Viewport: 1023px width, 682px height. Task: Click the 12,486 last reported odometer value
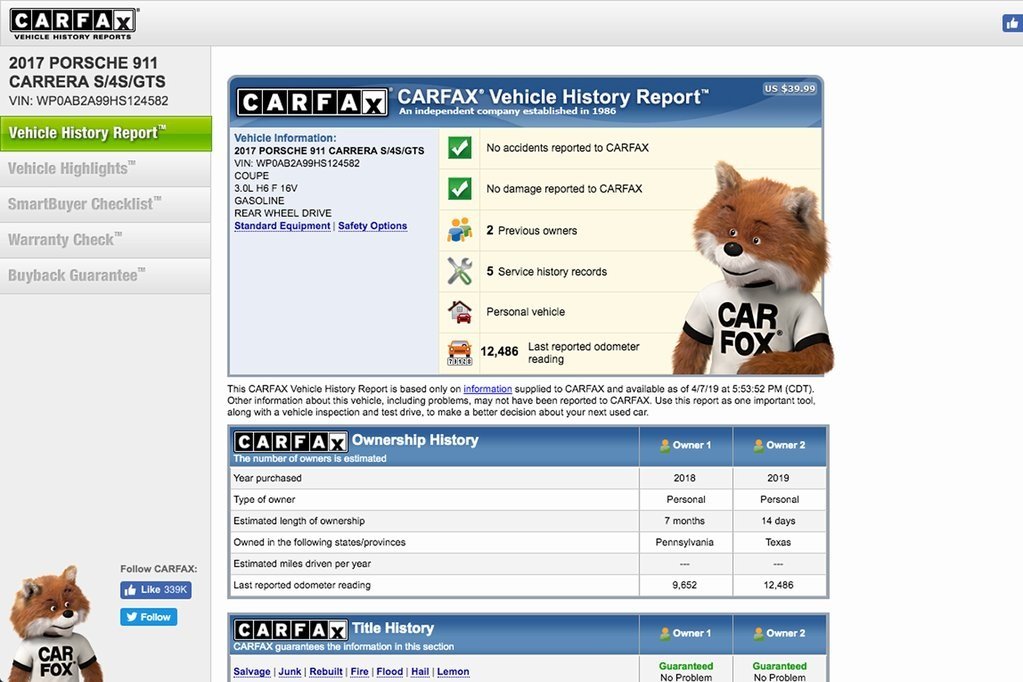pyautogui.click(x=499, y=352)
